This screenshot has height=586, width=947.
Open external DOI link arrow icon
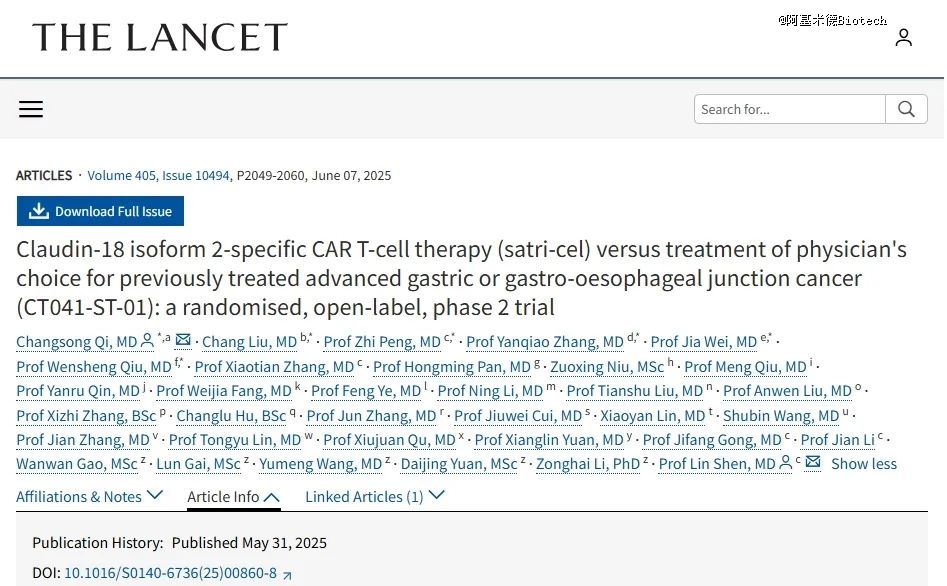287,575
